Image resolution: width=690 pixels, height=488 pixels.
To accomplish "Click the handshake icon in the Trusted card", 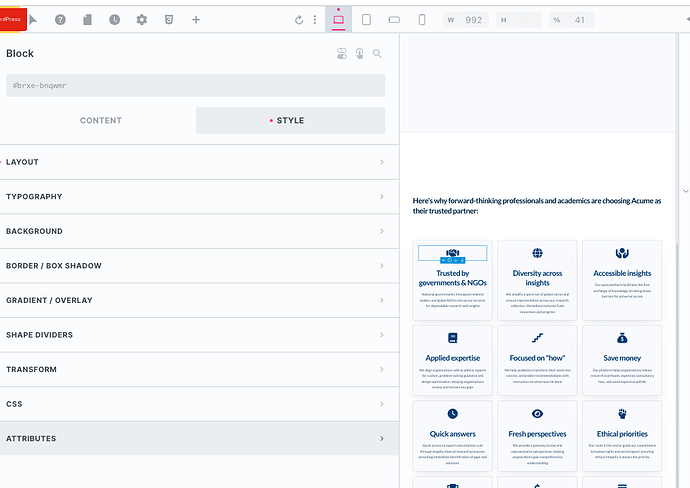I will (x=452, y=253).
